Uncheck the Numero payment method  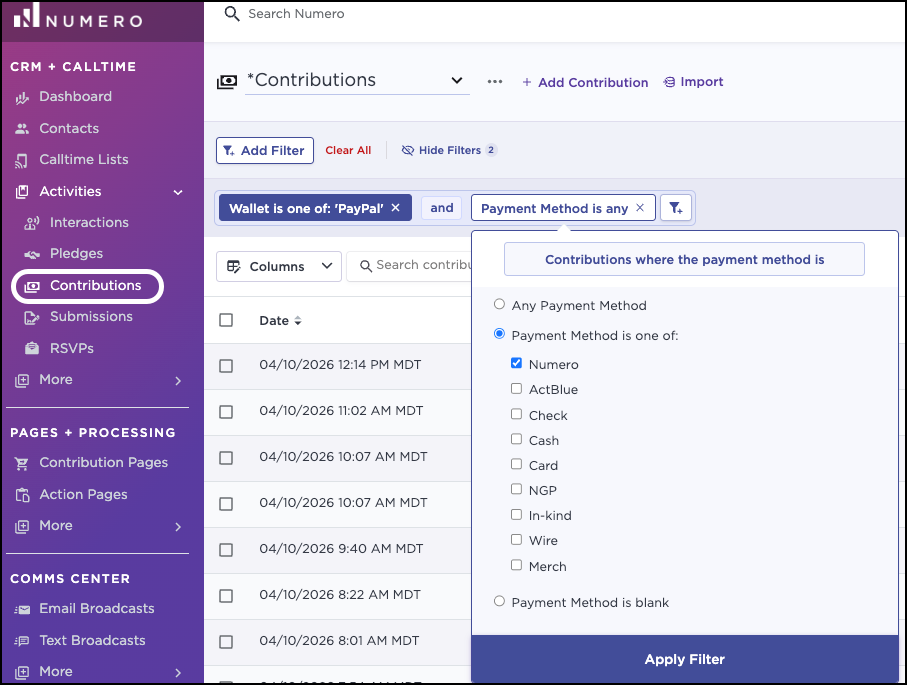(x=517, y=363)
